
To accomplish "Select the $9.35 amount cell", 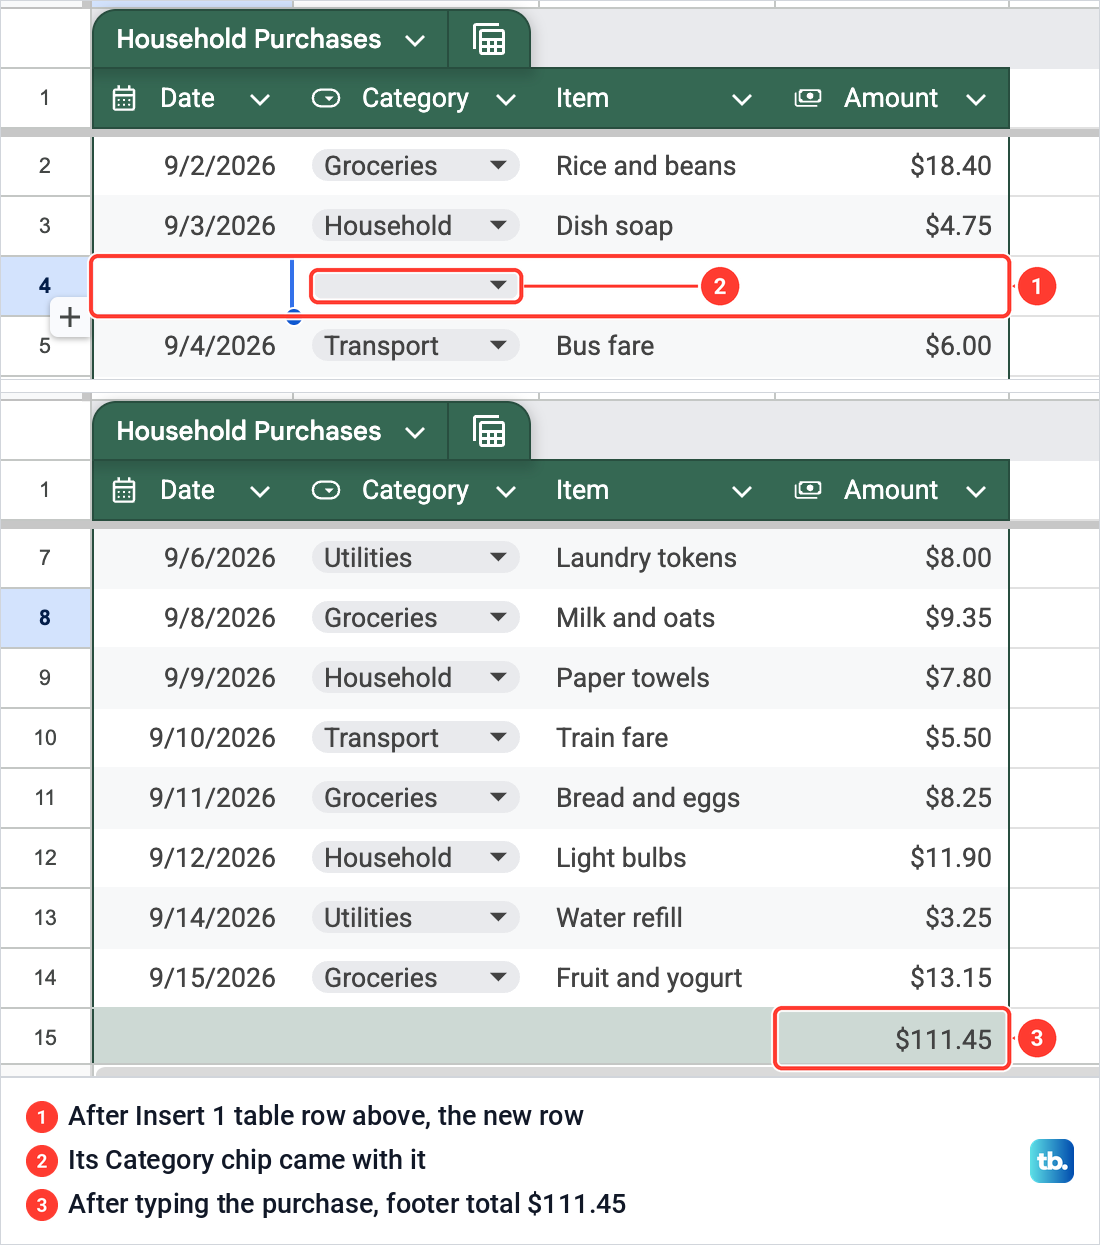I will [x=892, y=618].
